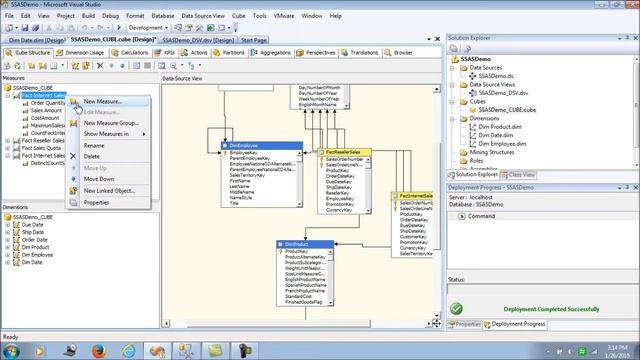Screen dimensions: 640x360
Task: Click the SSASDemo_CUBE.cube file icon
Action: coord(473,110)
